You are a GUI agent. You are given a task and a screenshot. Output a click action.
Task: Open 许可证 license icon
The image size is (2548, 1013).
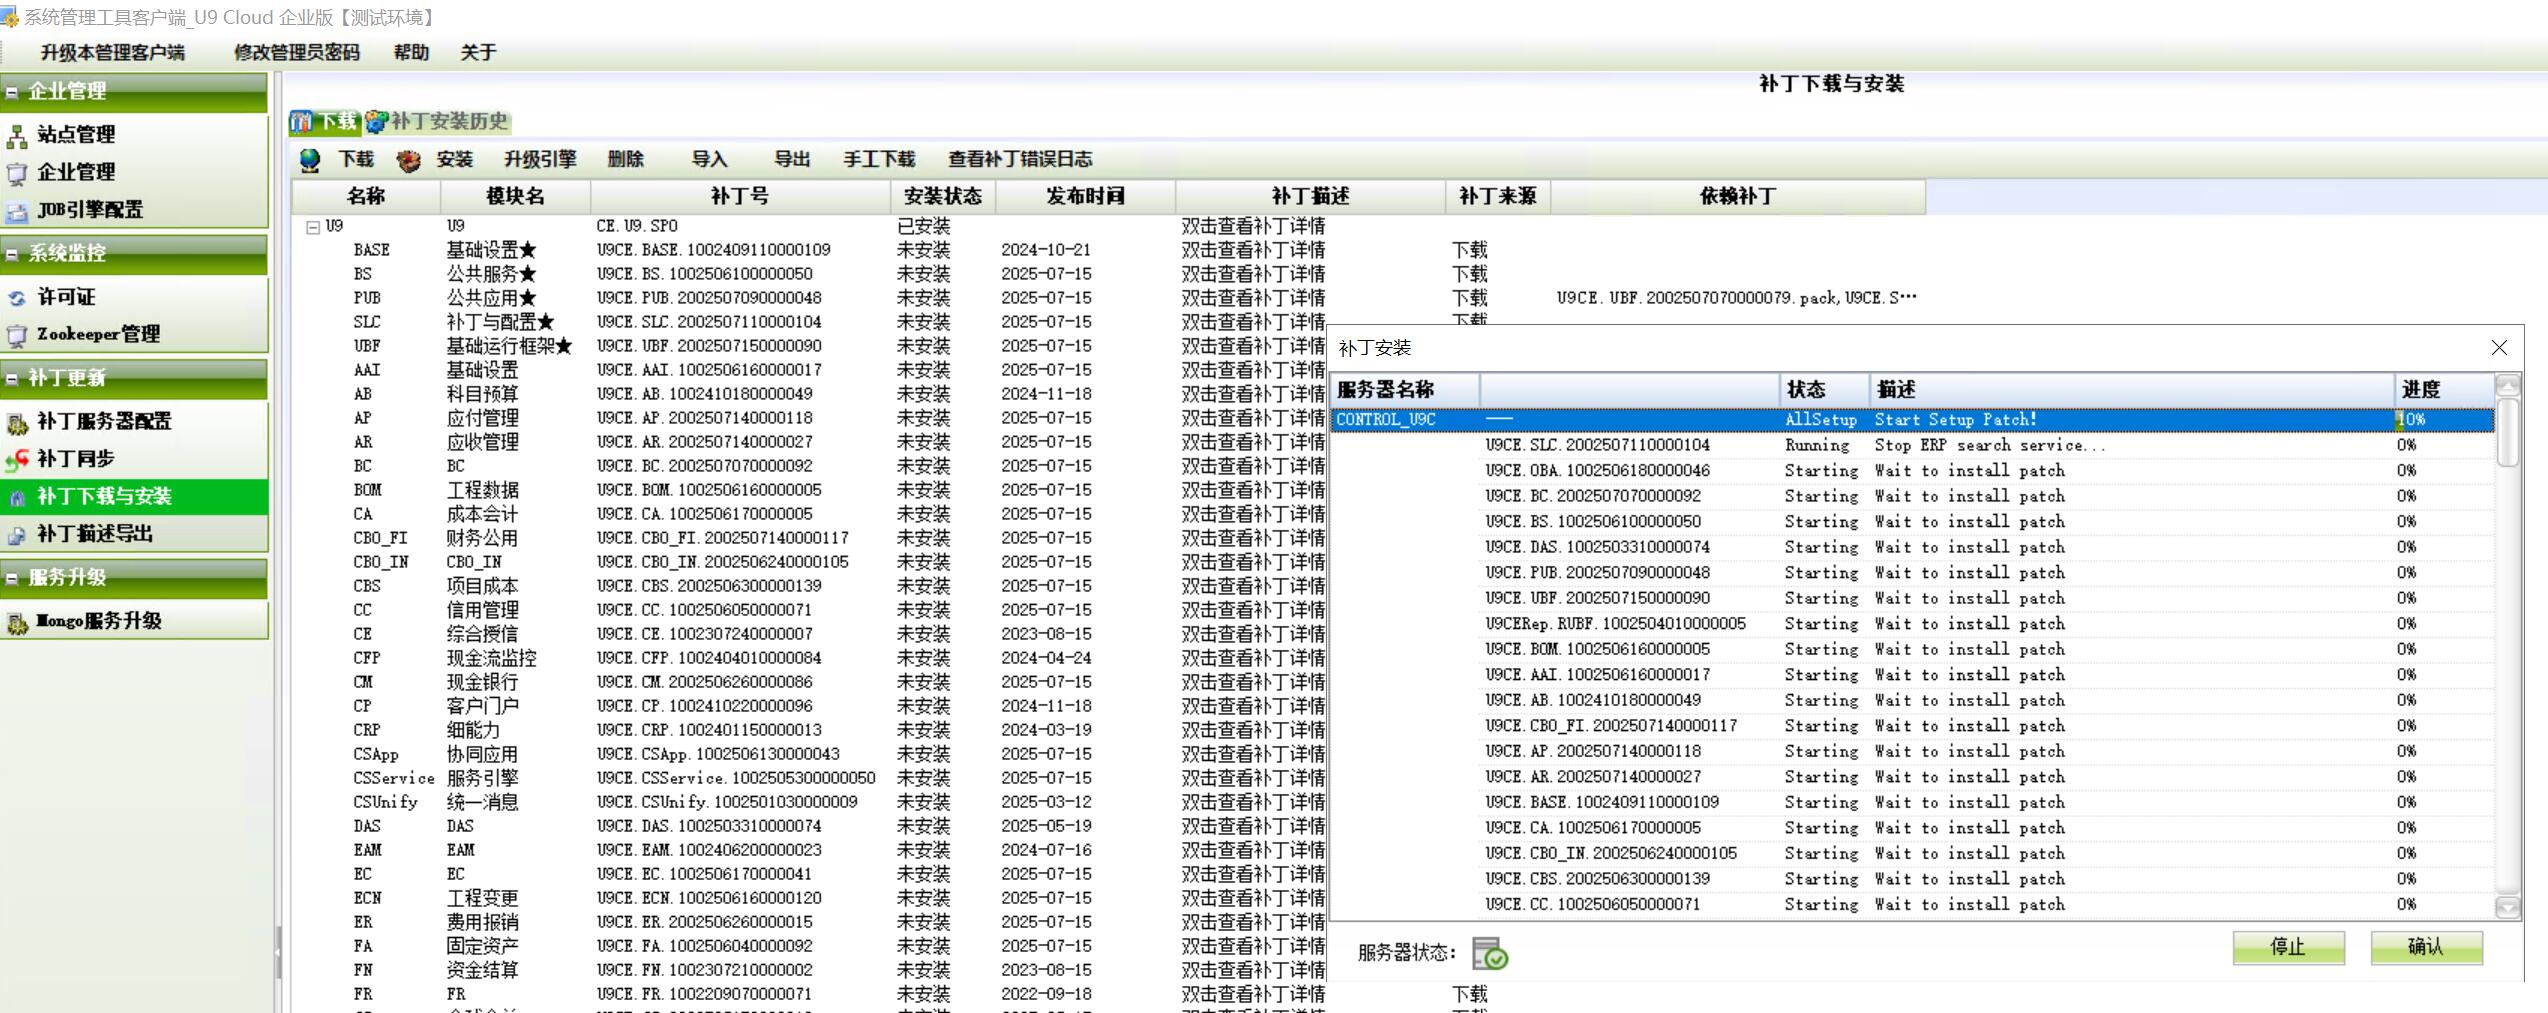pyautogui.click(x=17, y=297)
